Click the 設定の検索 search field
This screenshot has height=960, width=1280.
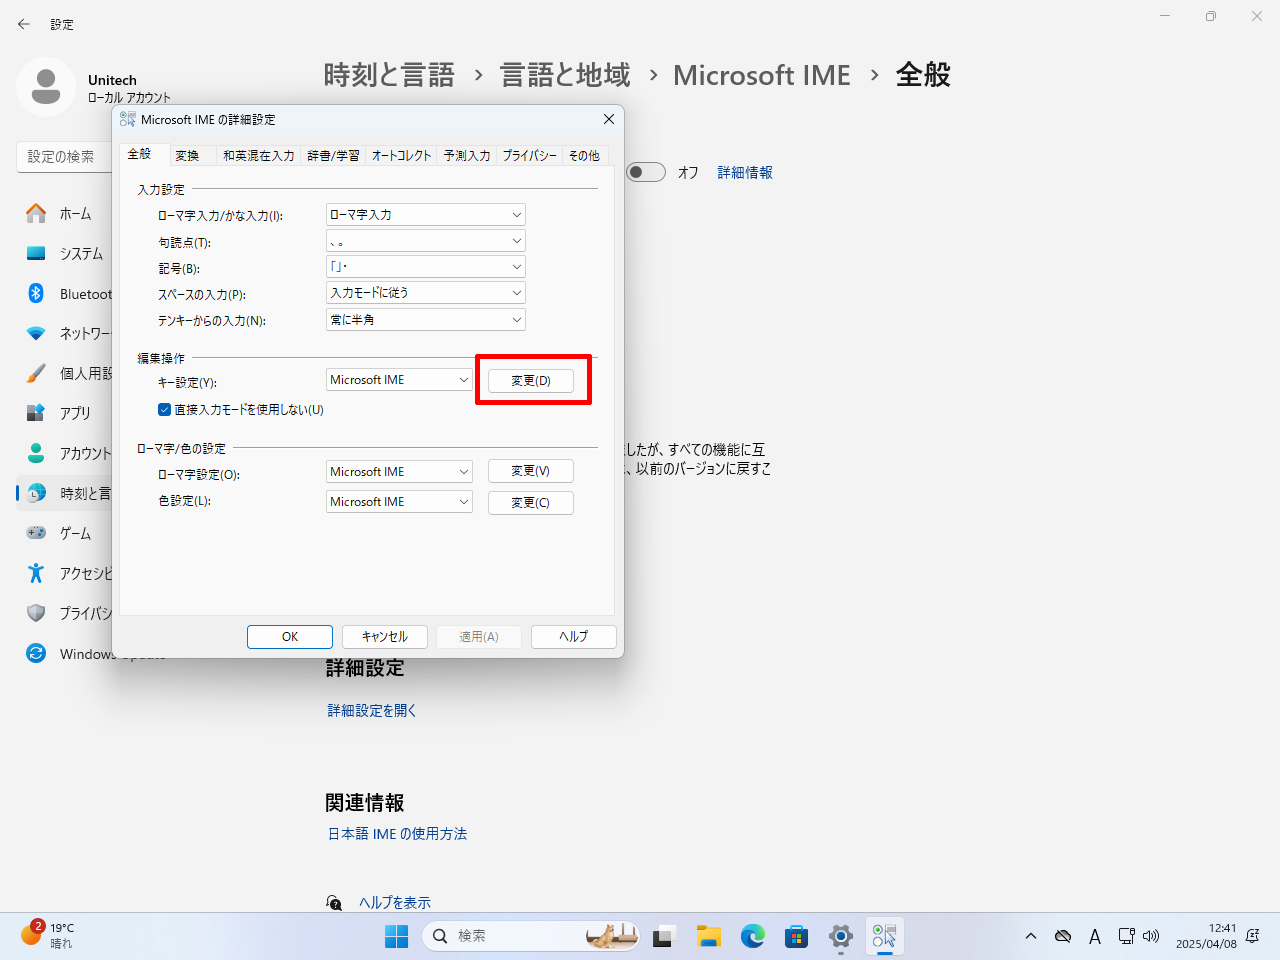coord(64,156)
